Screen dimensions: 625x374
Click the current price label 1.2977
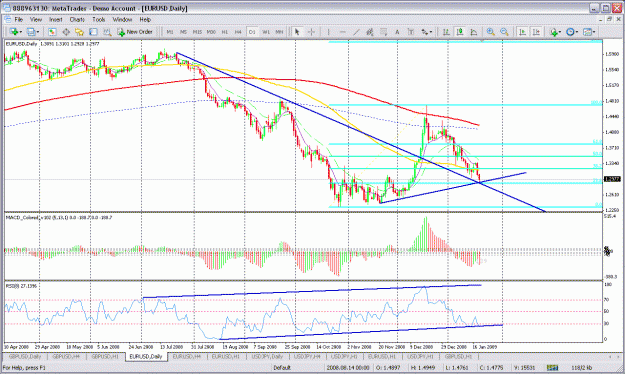coord(612,179)
